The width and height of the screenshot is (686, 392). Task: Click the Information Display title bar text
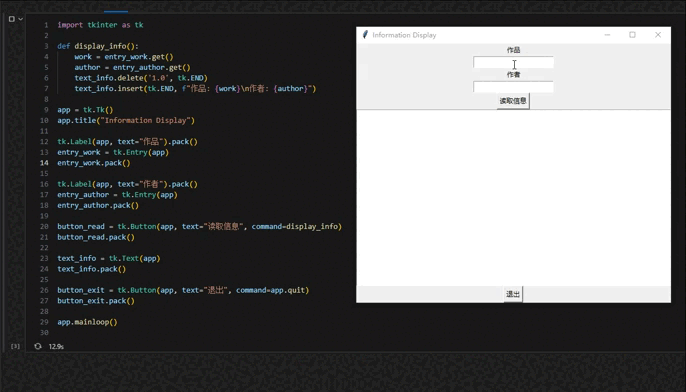(x=404, y=35)
